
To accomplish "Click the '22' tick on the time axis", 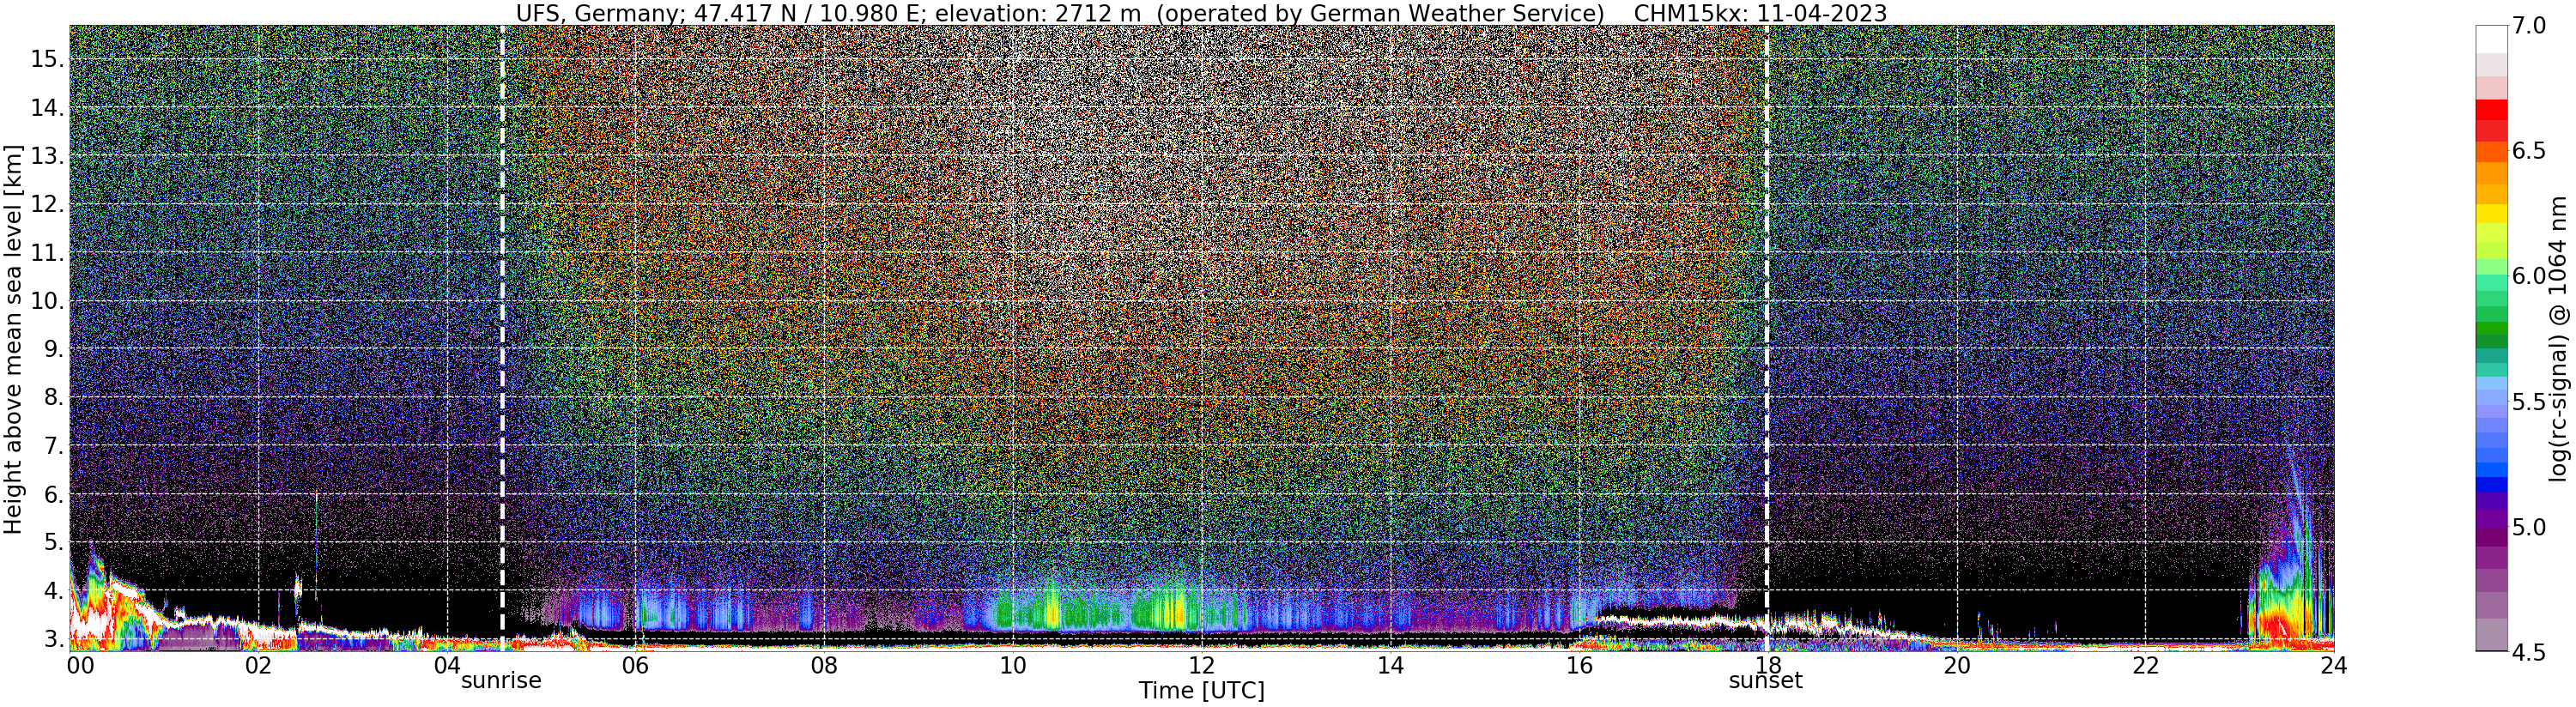I will (2145, 665).
